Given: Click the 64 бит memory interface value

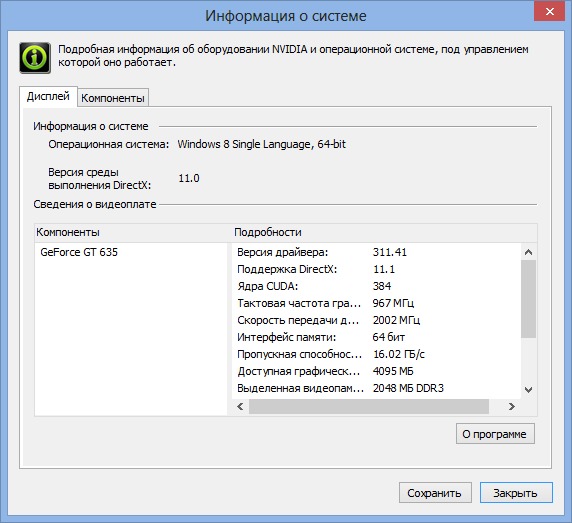Looking at the screenshot, I should tap(389, 337).
